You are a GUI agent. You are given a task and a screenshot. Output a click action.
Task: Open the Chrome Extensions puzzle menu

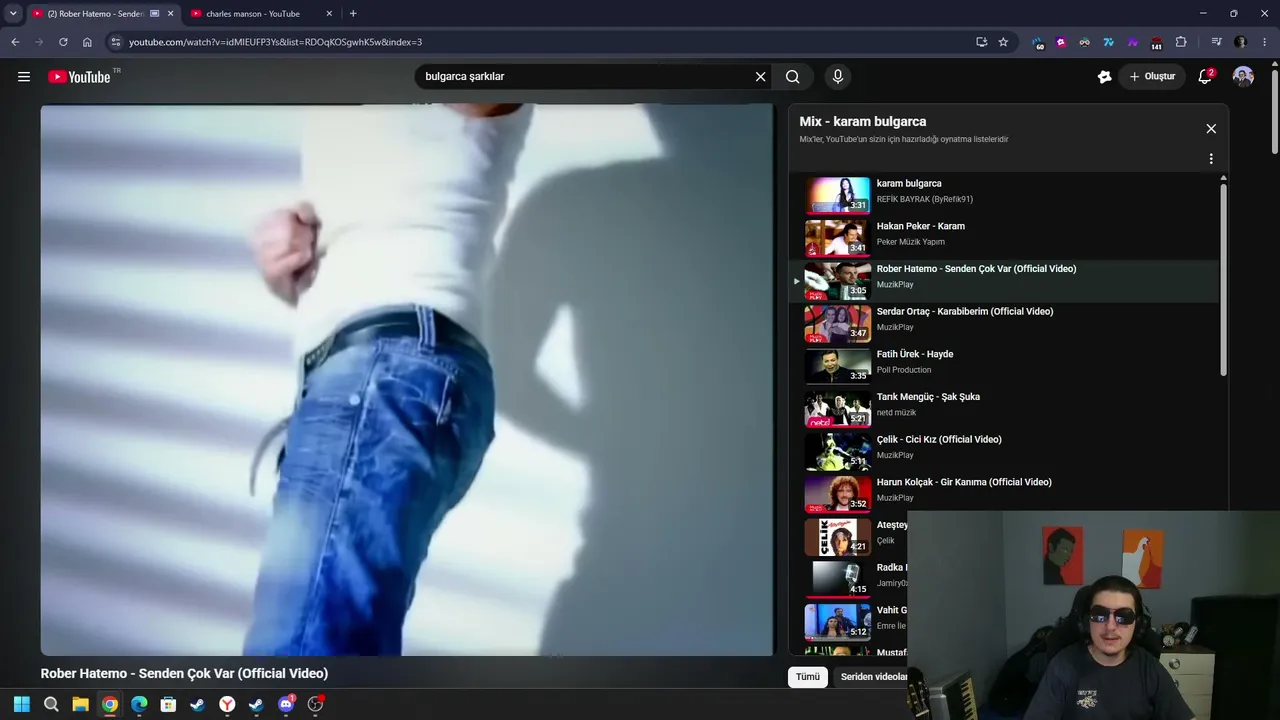[1181, 42]
